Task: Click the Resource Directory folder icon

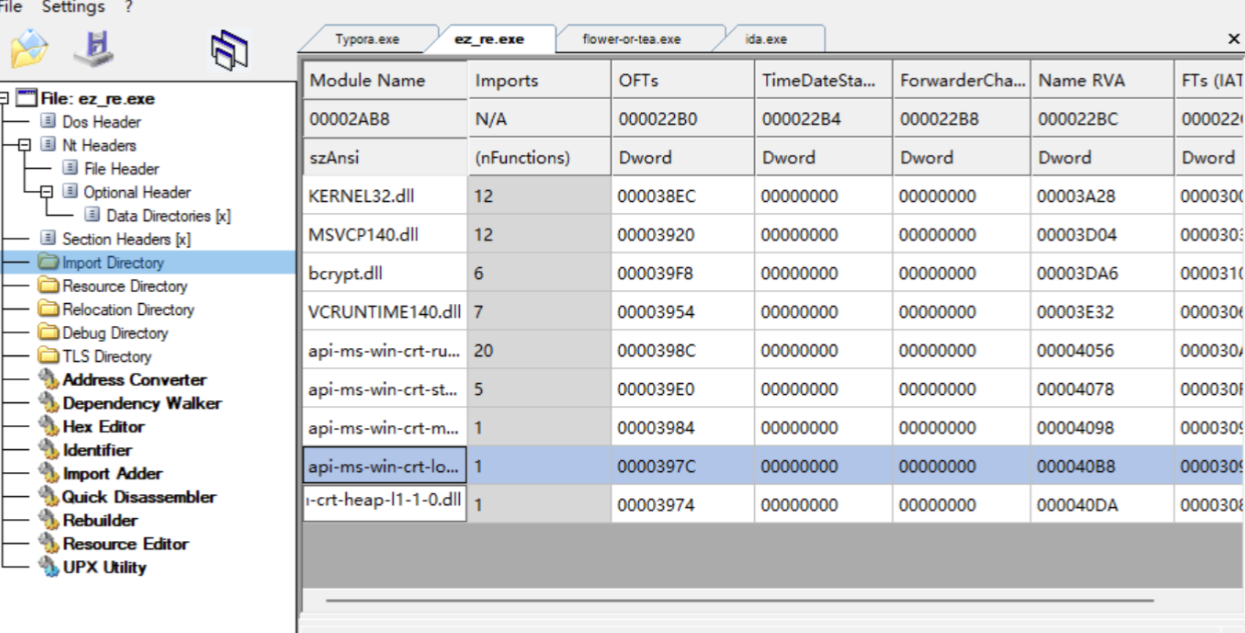Action: click(48, 286)
